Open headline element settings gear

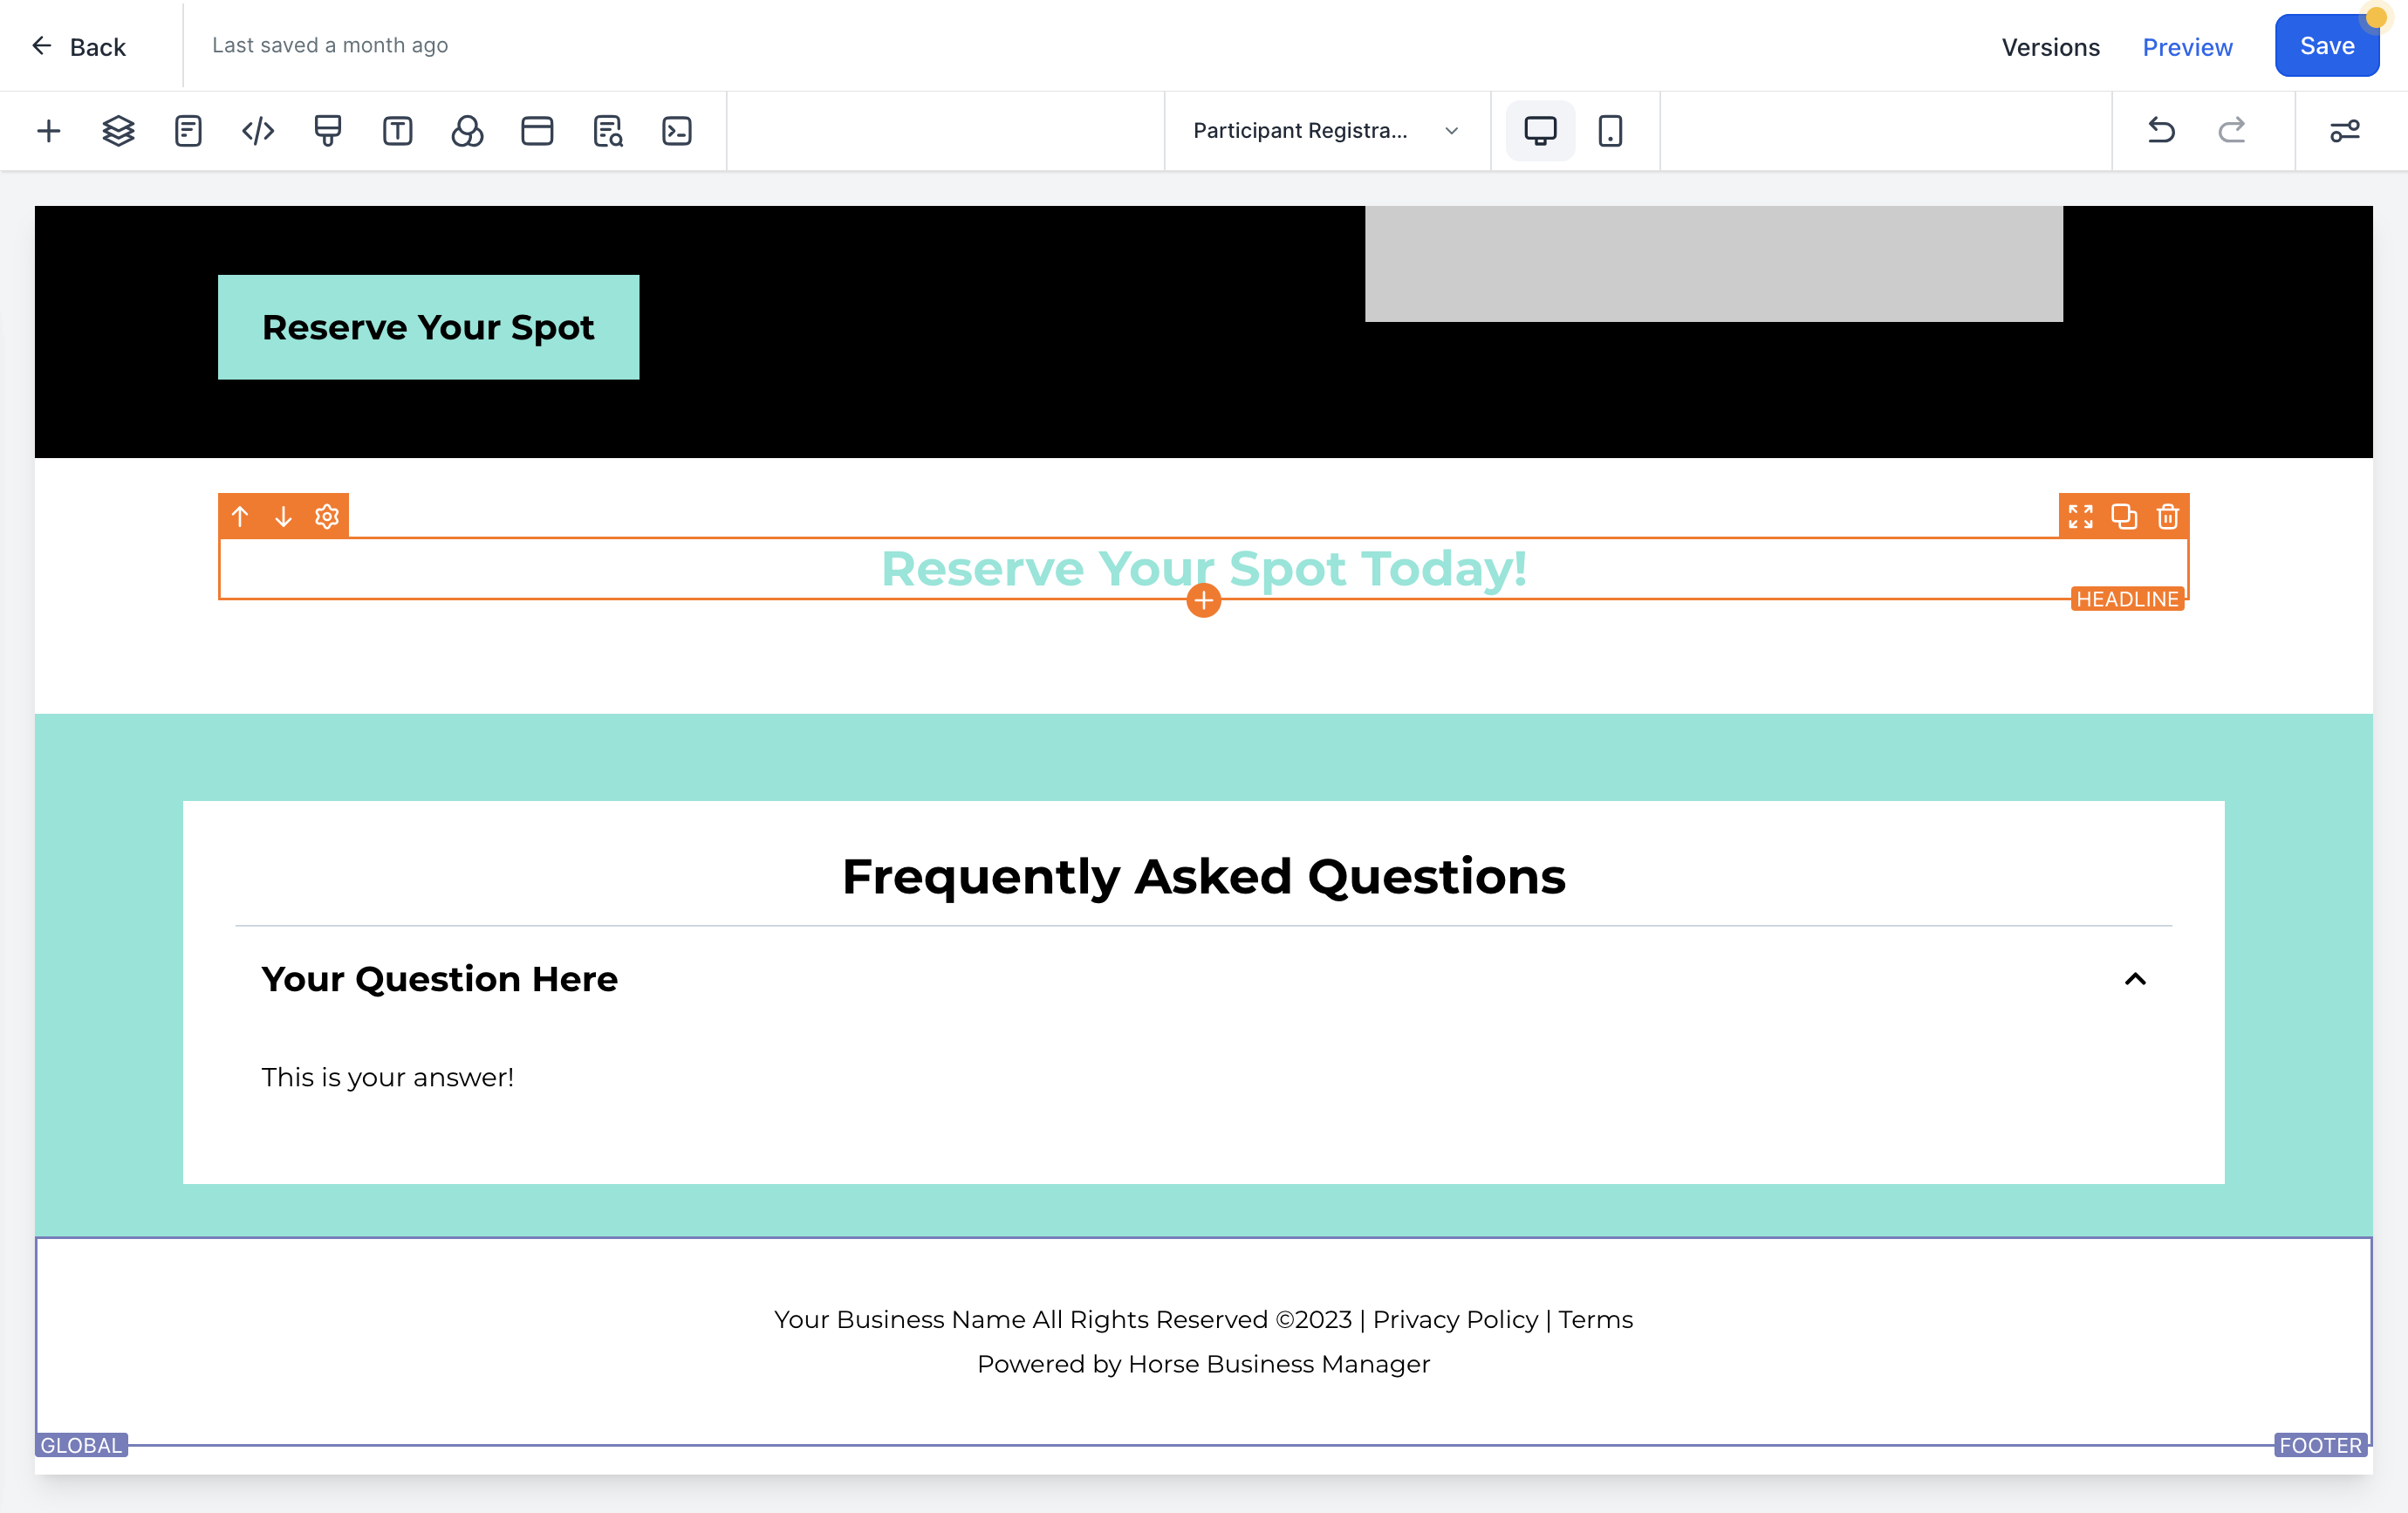coord(327,516)
